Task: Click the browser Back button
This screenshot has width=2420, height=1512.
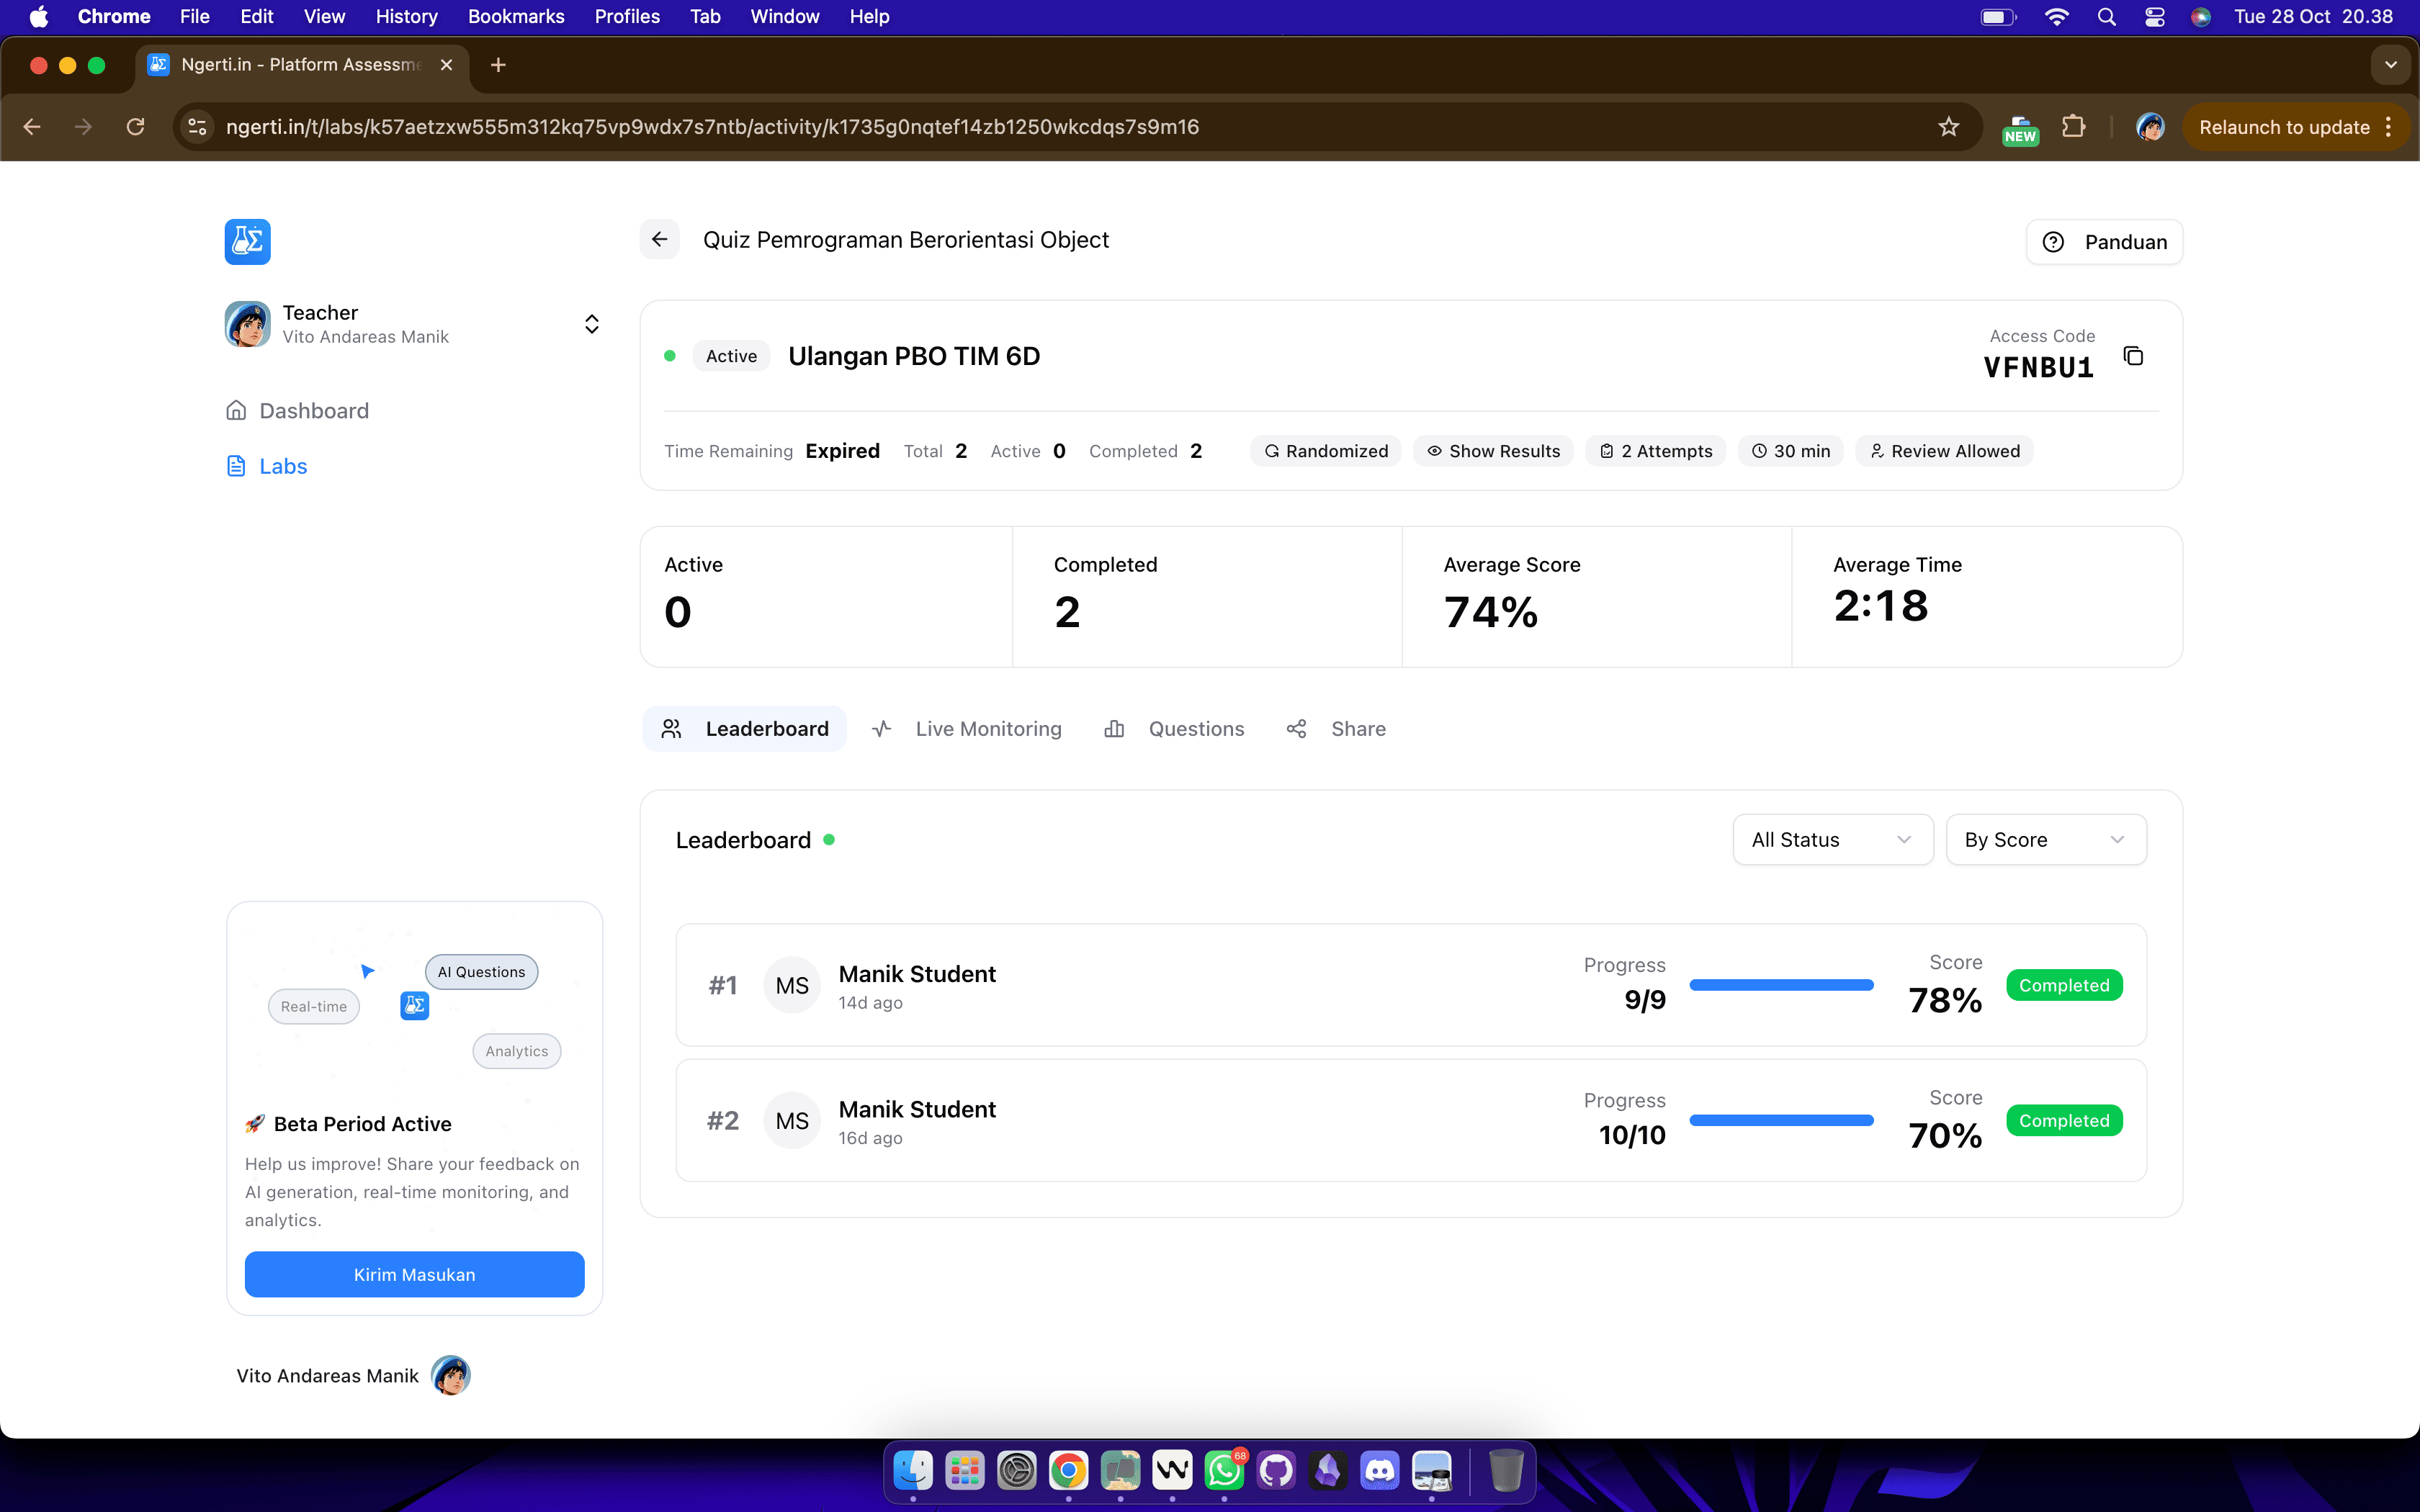Action: (x=32, y=127)
